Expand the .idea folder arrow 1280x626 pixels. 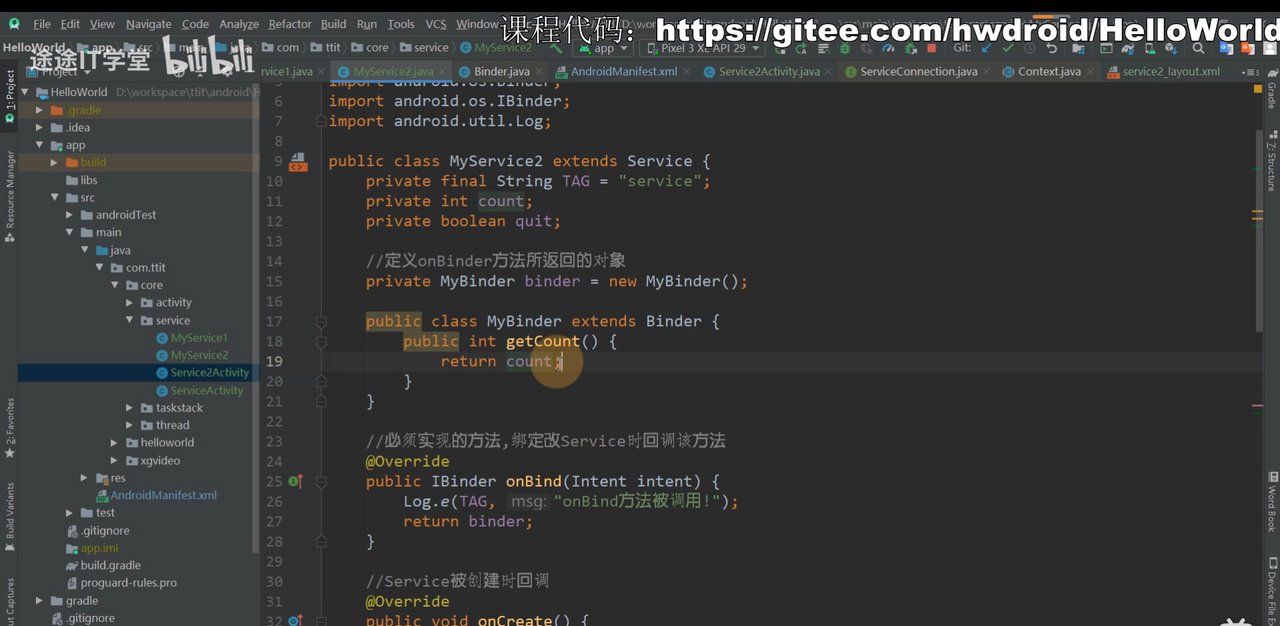tap(40, 127)
